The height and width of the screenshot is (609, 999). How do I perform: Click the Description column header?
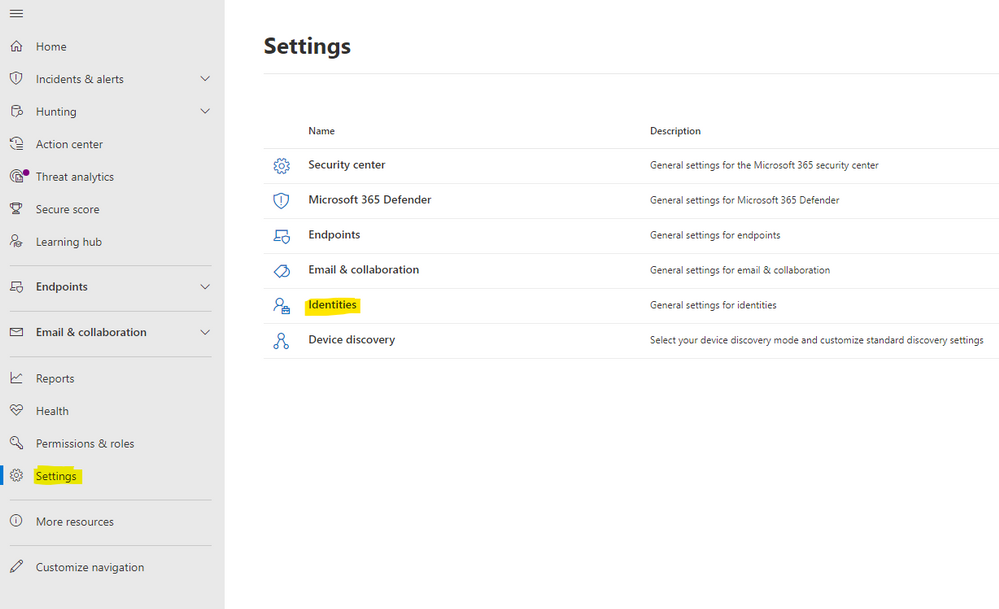coord(675,131)
